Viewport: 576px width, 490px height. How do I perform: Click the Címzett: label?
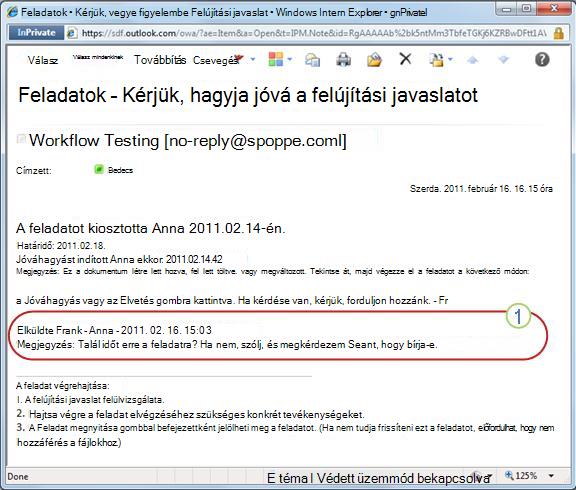[x=34, y=170]
